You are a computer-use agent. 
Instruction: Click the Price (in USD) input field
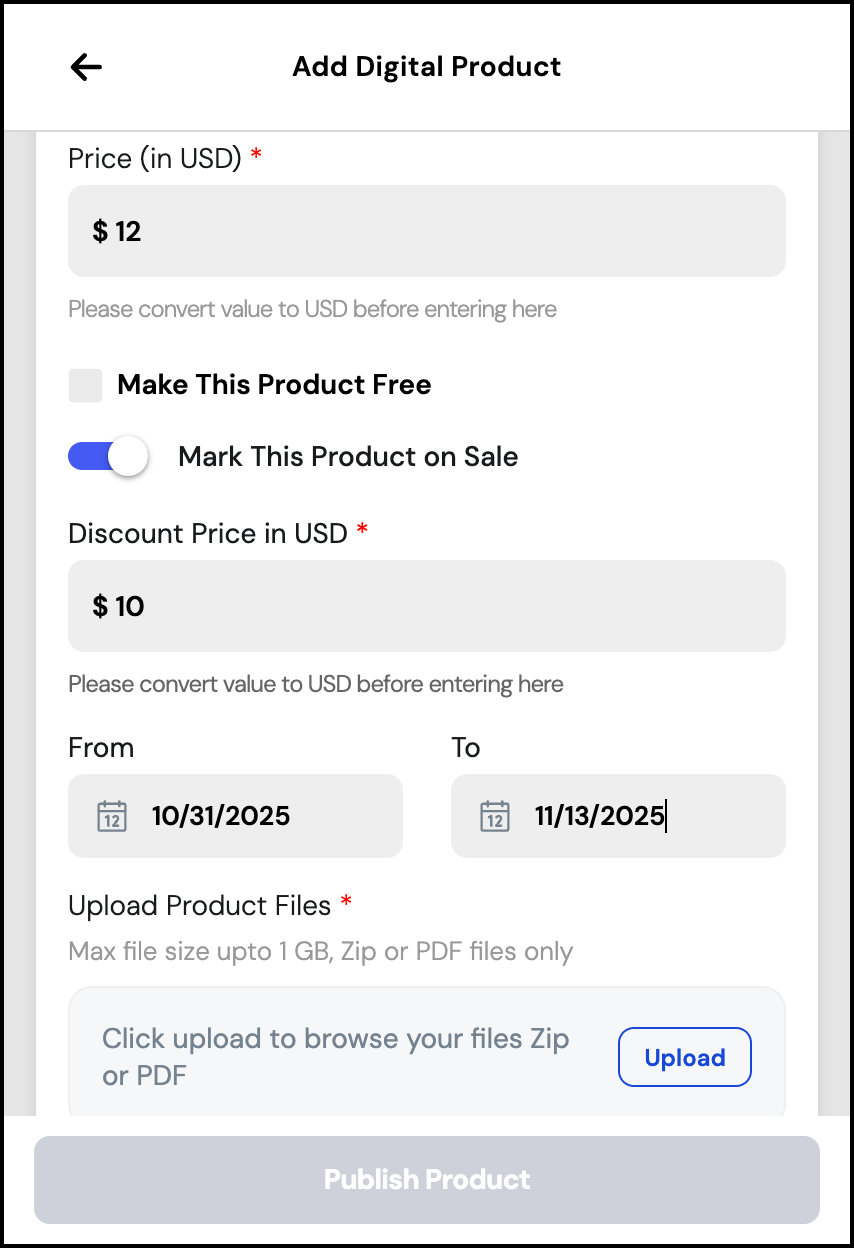[x=426, y=231]
